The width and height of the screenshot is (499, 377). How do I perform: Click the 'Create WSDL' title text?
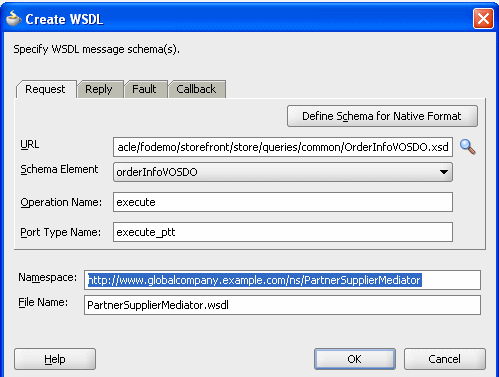pyautogui.click(x=64, y=19)
